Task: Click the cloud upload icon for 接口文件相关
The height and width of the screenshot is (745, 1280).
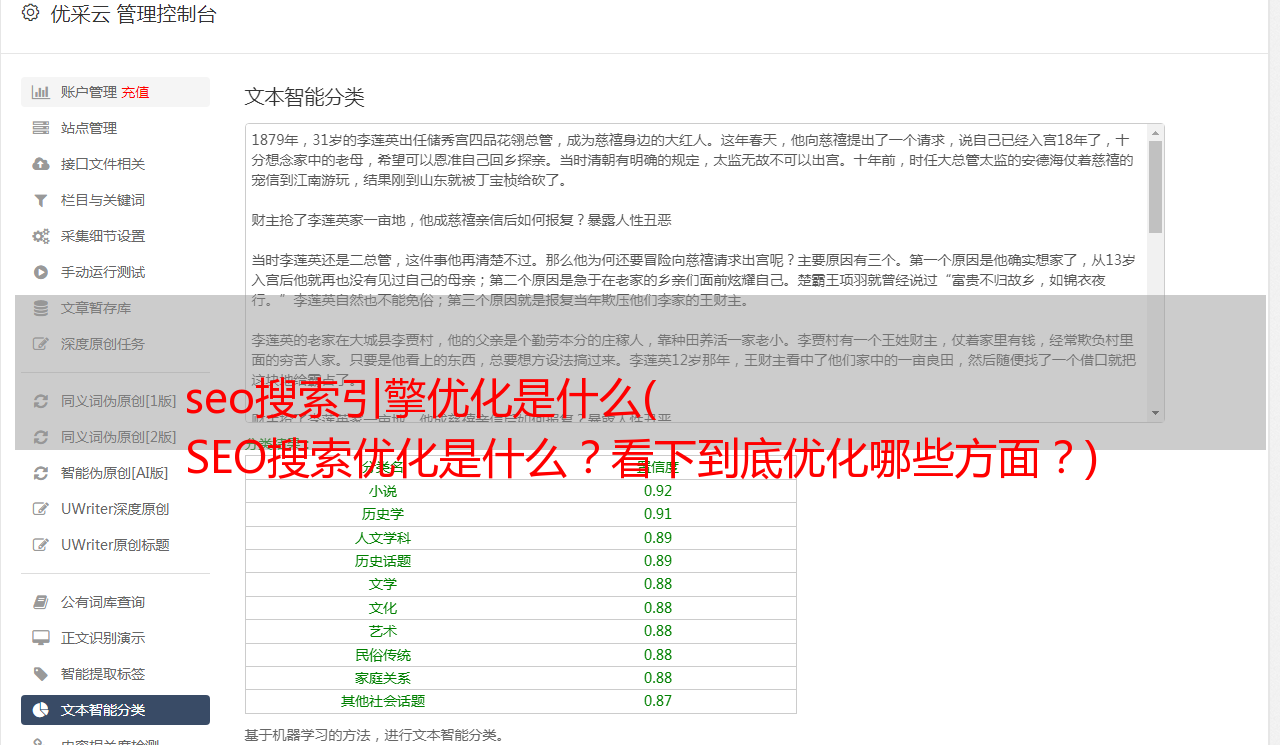Action: [x=41, y=164]
